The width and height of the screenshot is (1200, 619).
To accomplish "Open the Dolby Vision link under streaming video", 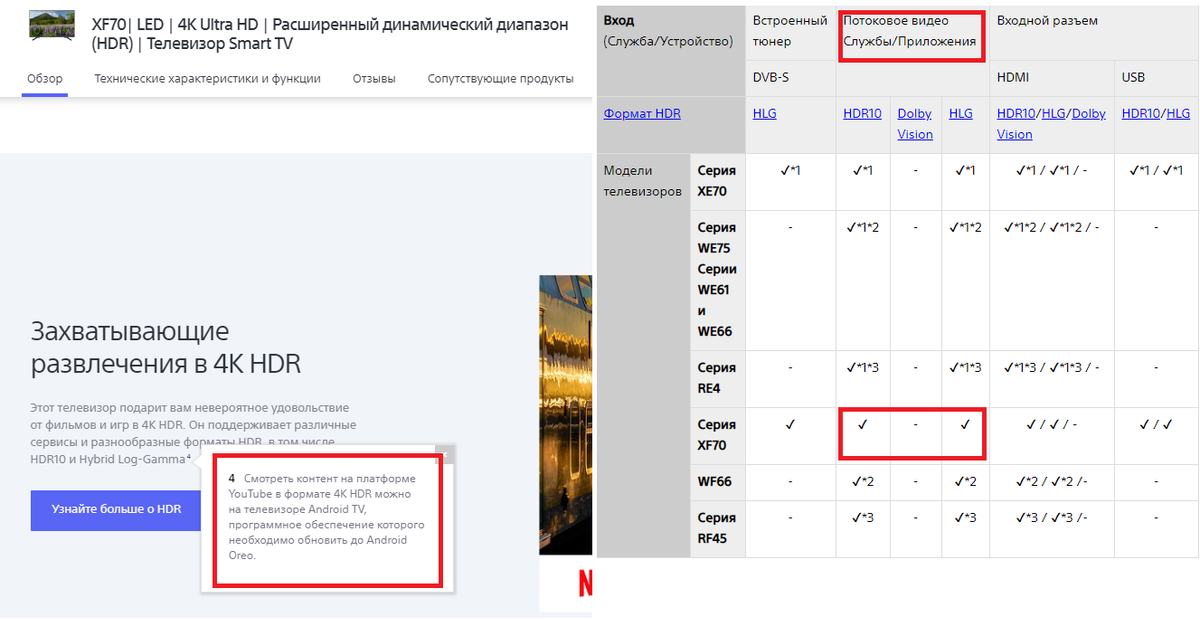I will tap(915, 124).
